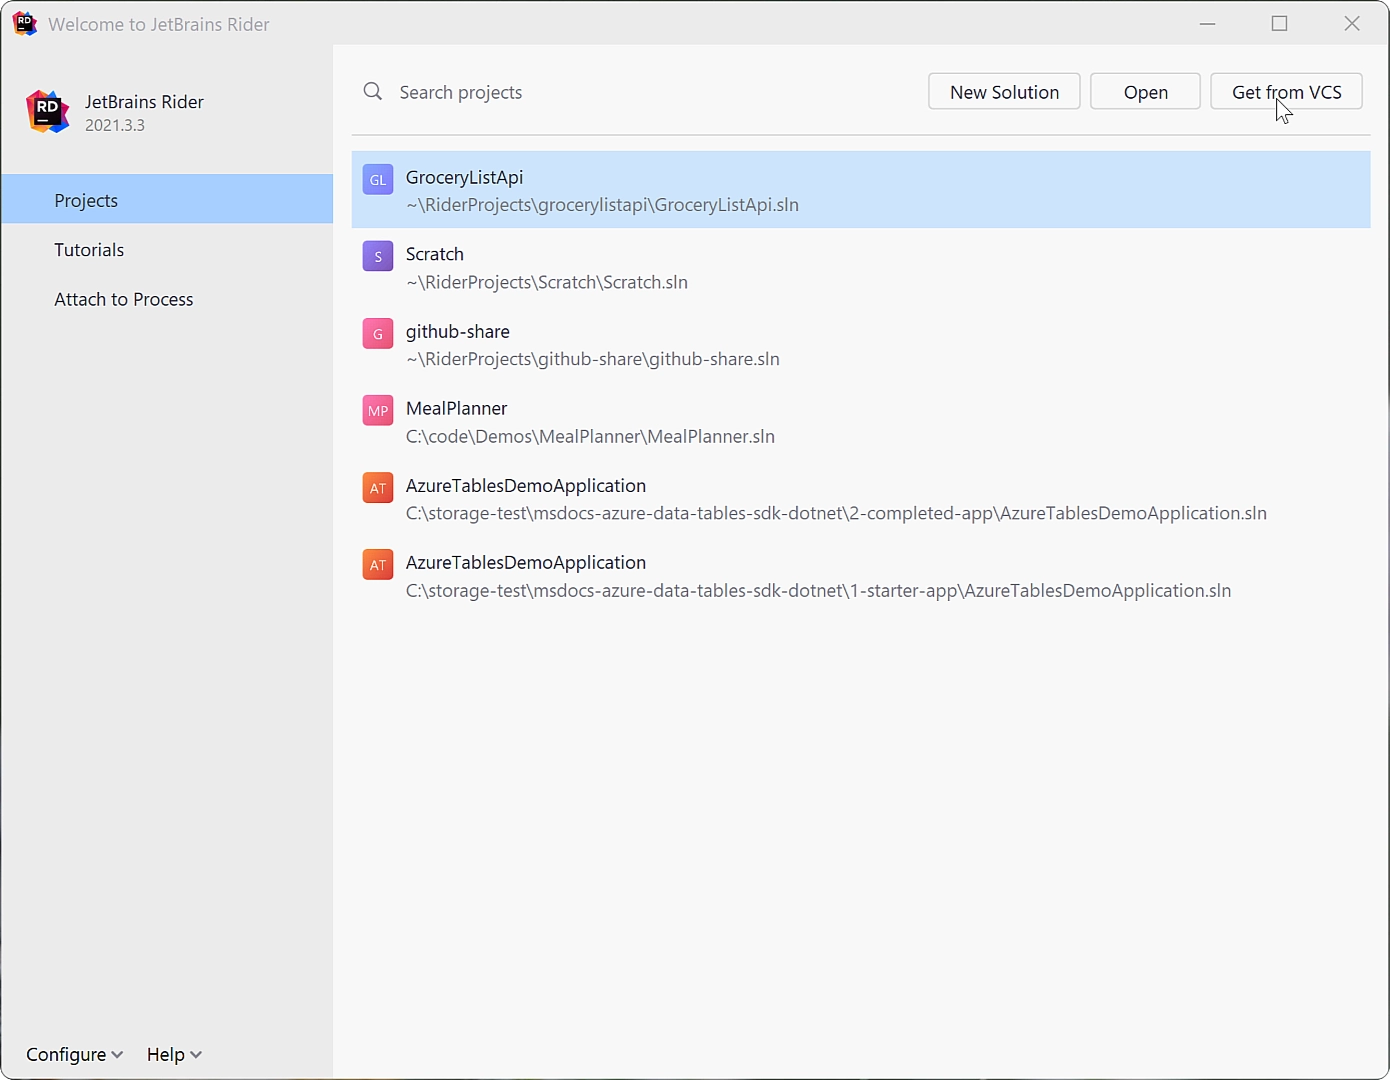The width and height of the screenshot is (1390, 1080).
Task: Close the Rider welcome window
Action: pyautogui.click(x=1352, y=23)
